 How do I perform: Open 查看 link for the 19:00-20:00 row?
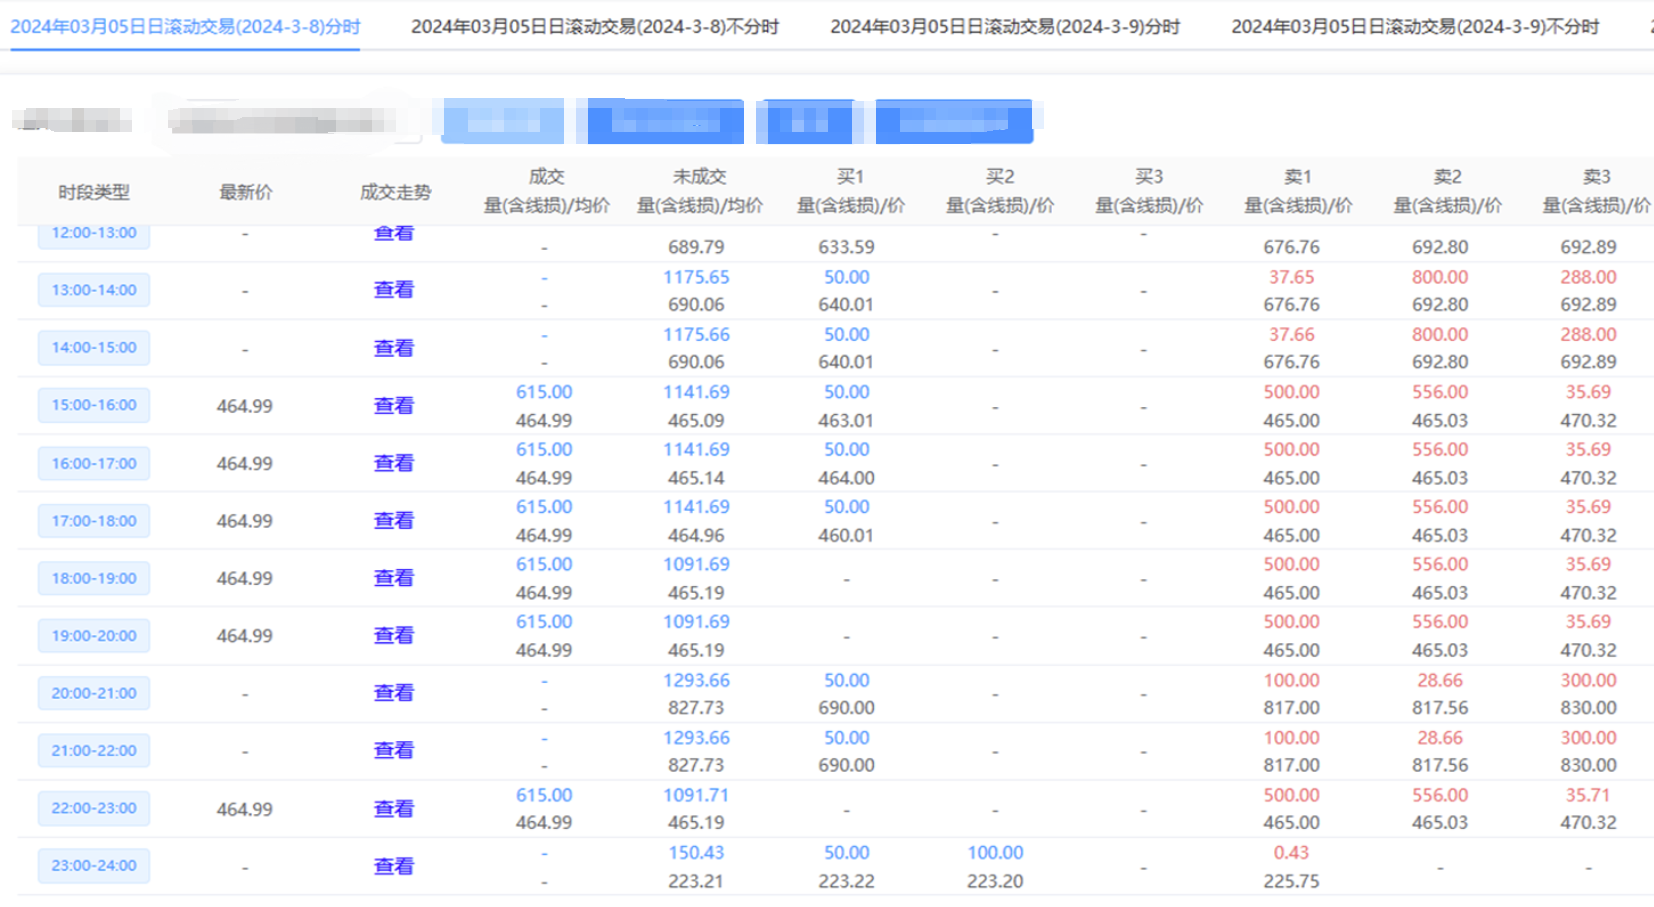[x=393, y=635]
